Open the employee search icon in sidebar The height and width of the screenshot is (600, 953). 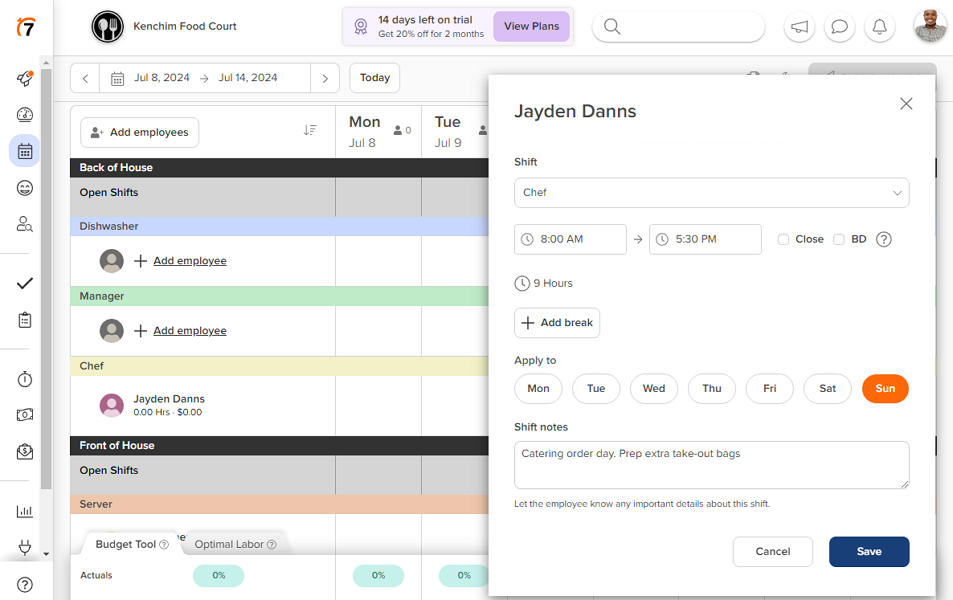pos(25,224)
